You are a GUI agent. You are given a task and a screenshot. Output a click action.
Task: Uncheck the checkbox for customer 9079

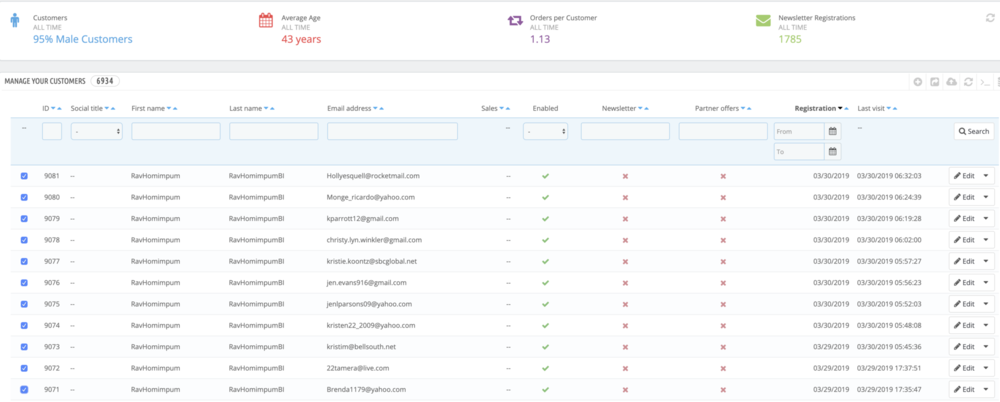pos(24,218)
